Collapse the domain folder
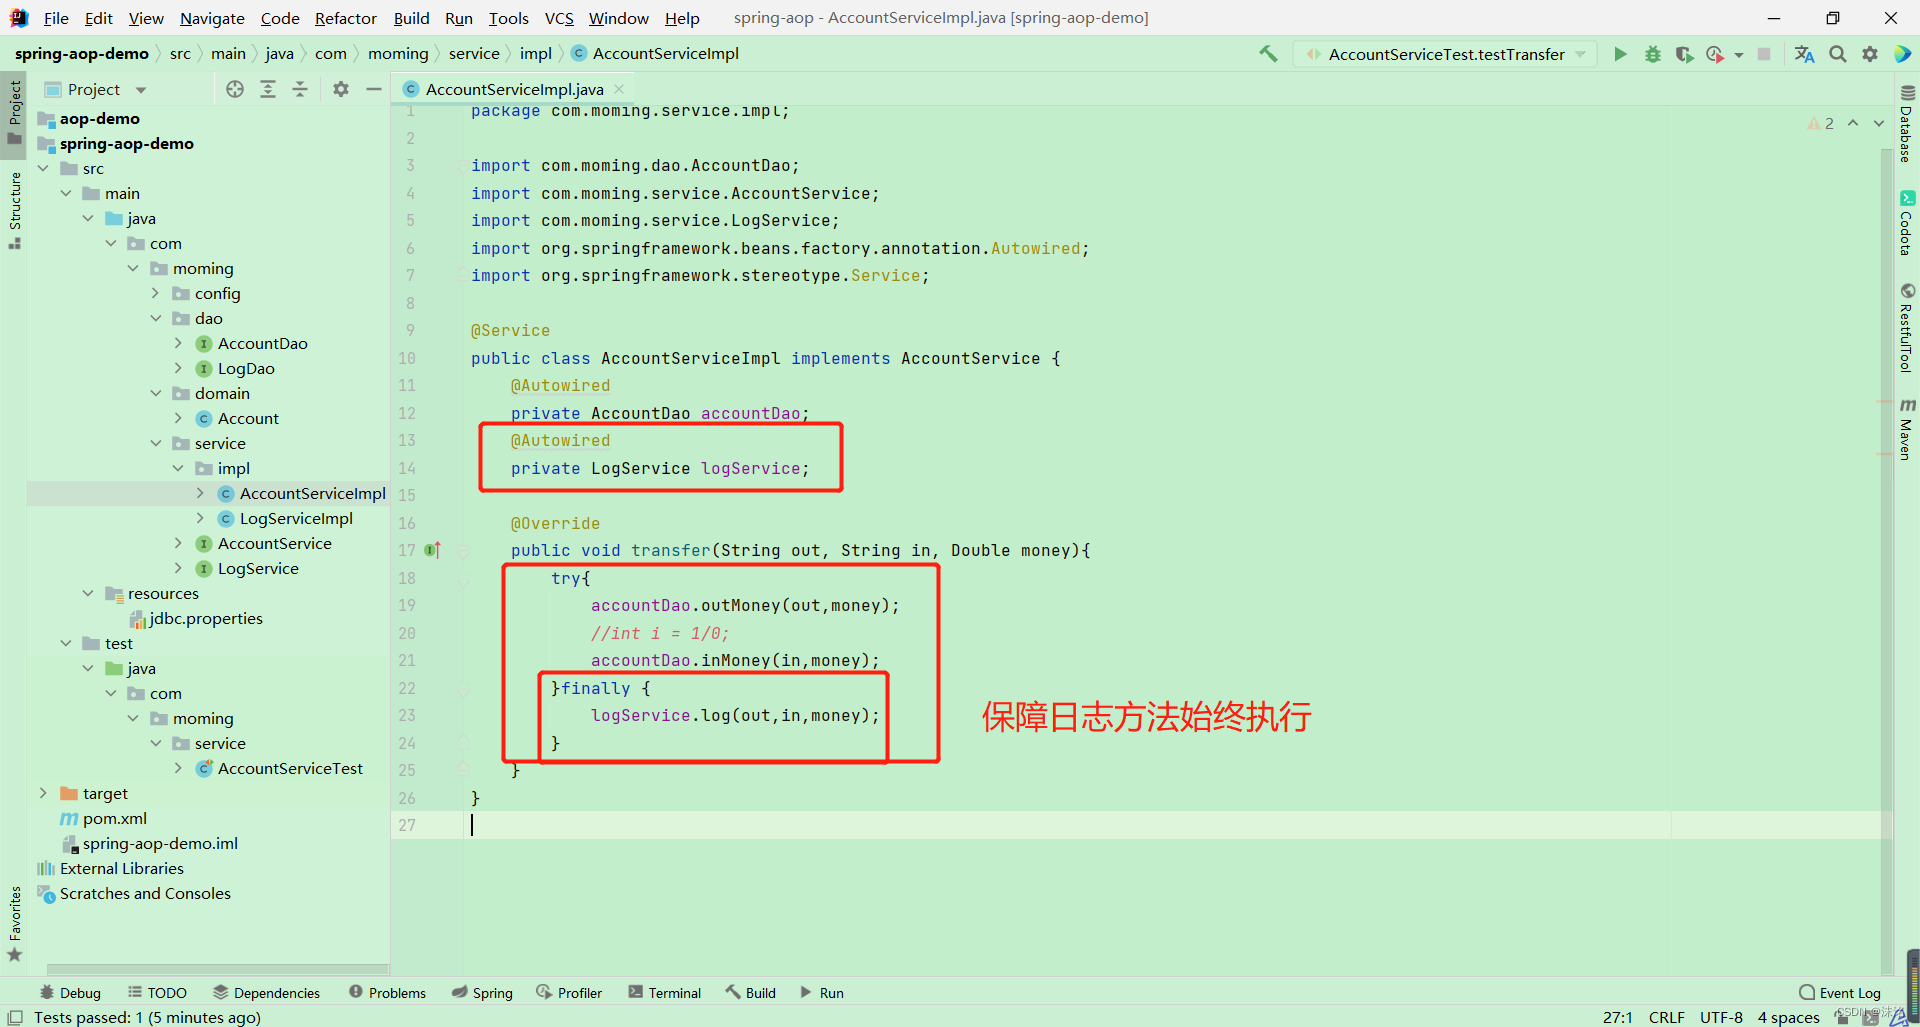Viewport: 1920px width, 1027px height. tap(156, 393)
